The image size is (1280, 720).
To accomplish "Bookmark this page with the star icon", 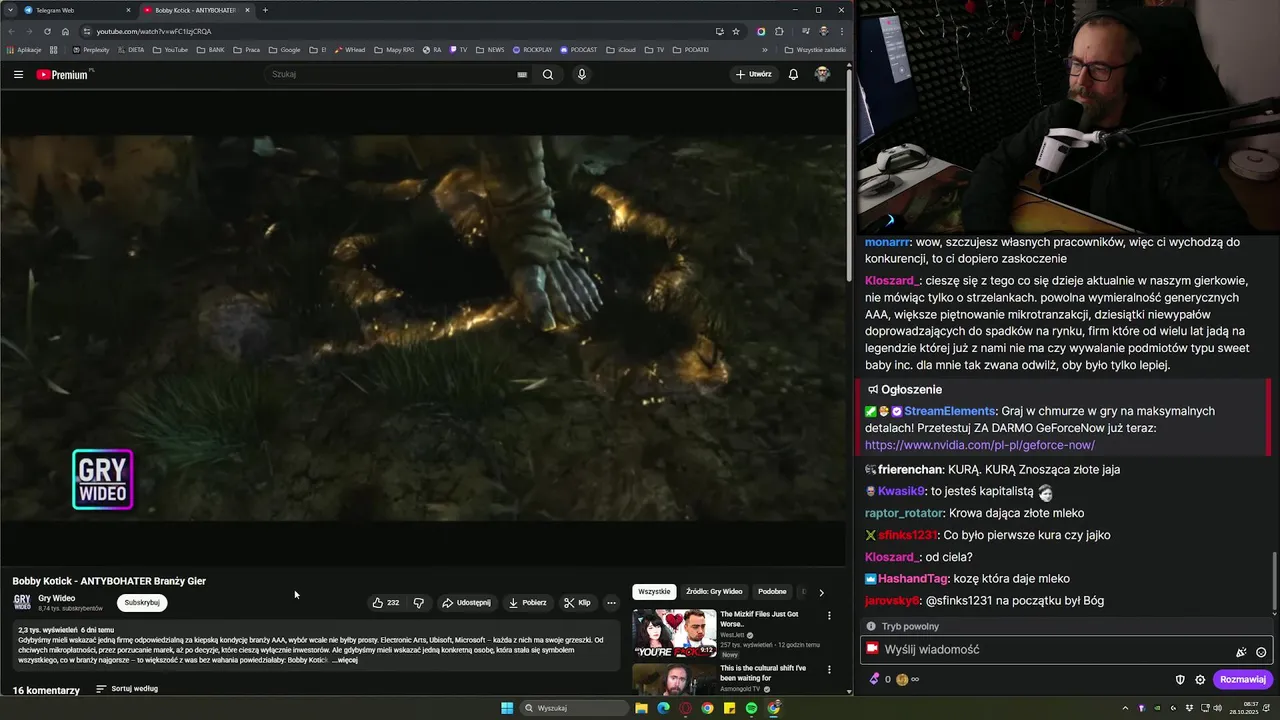I will [736, 31].
